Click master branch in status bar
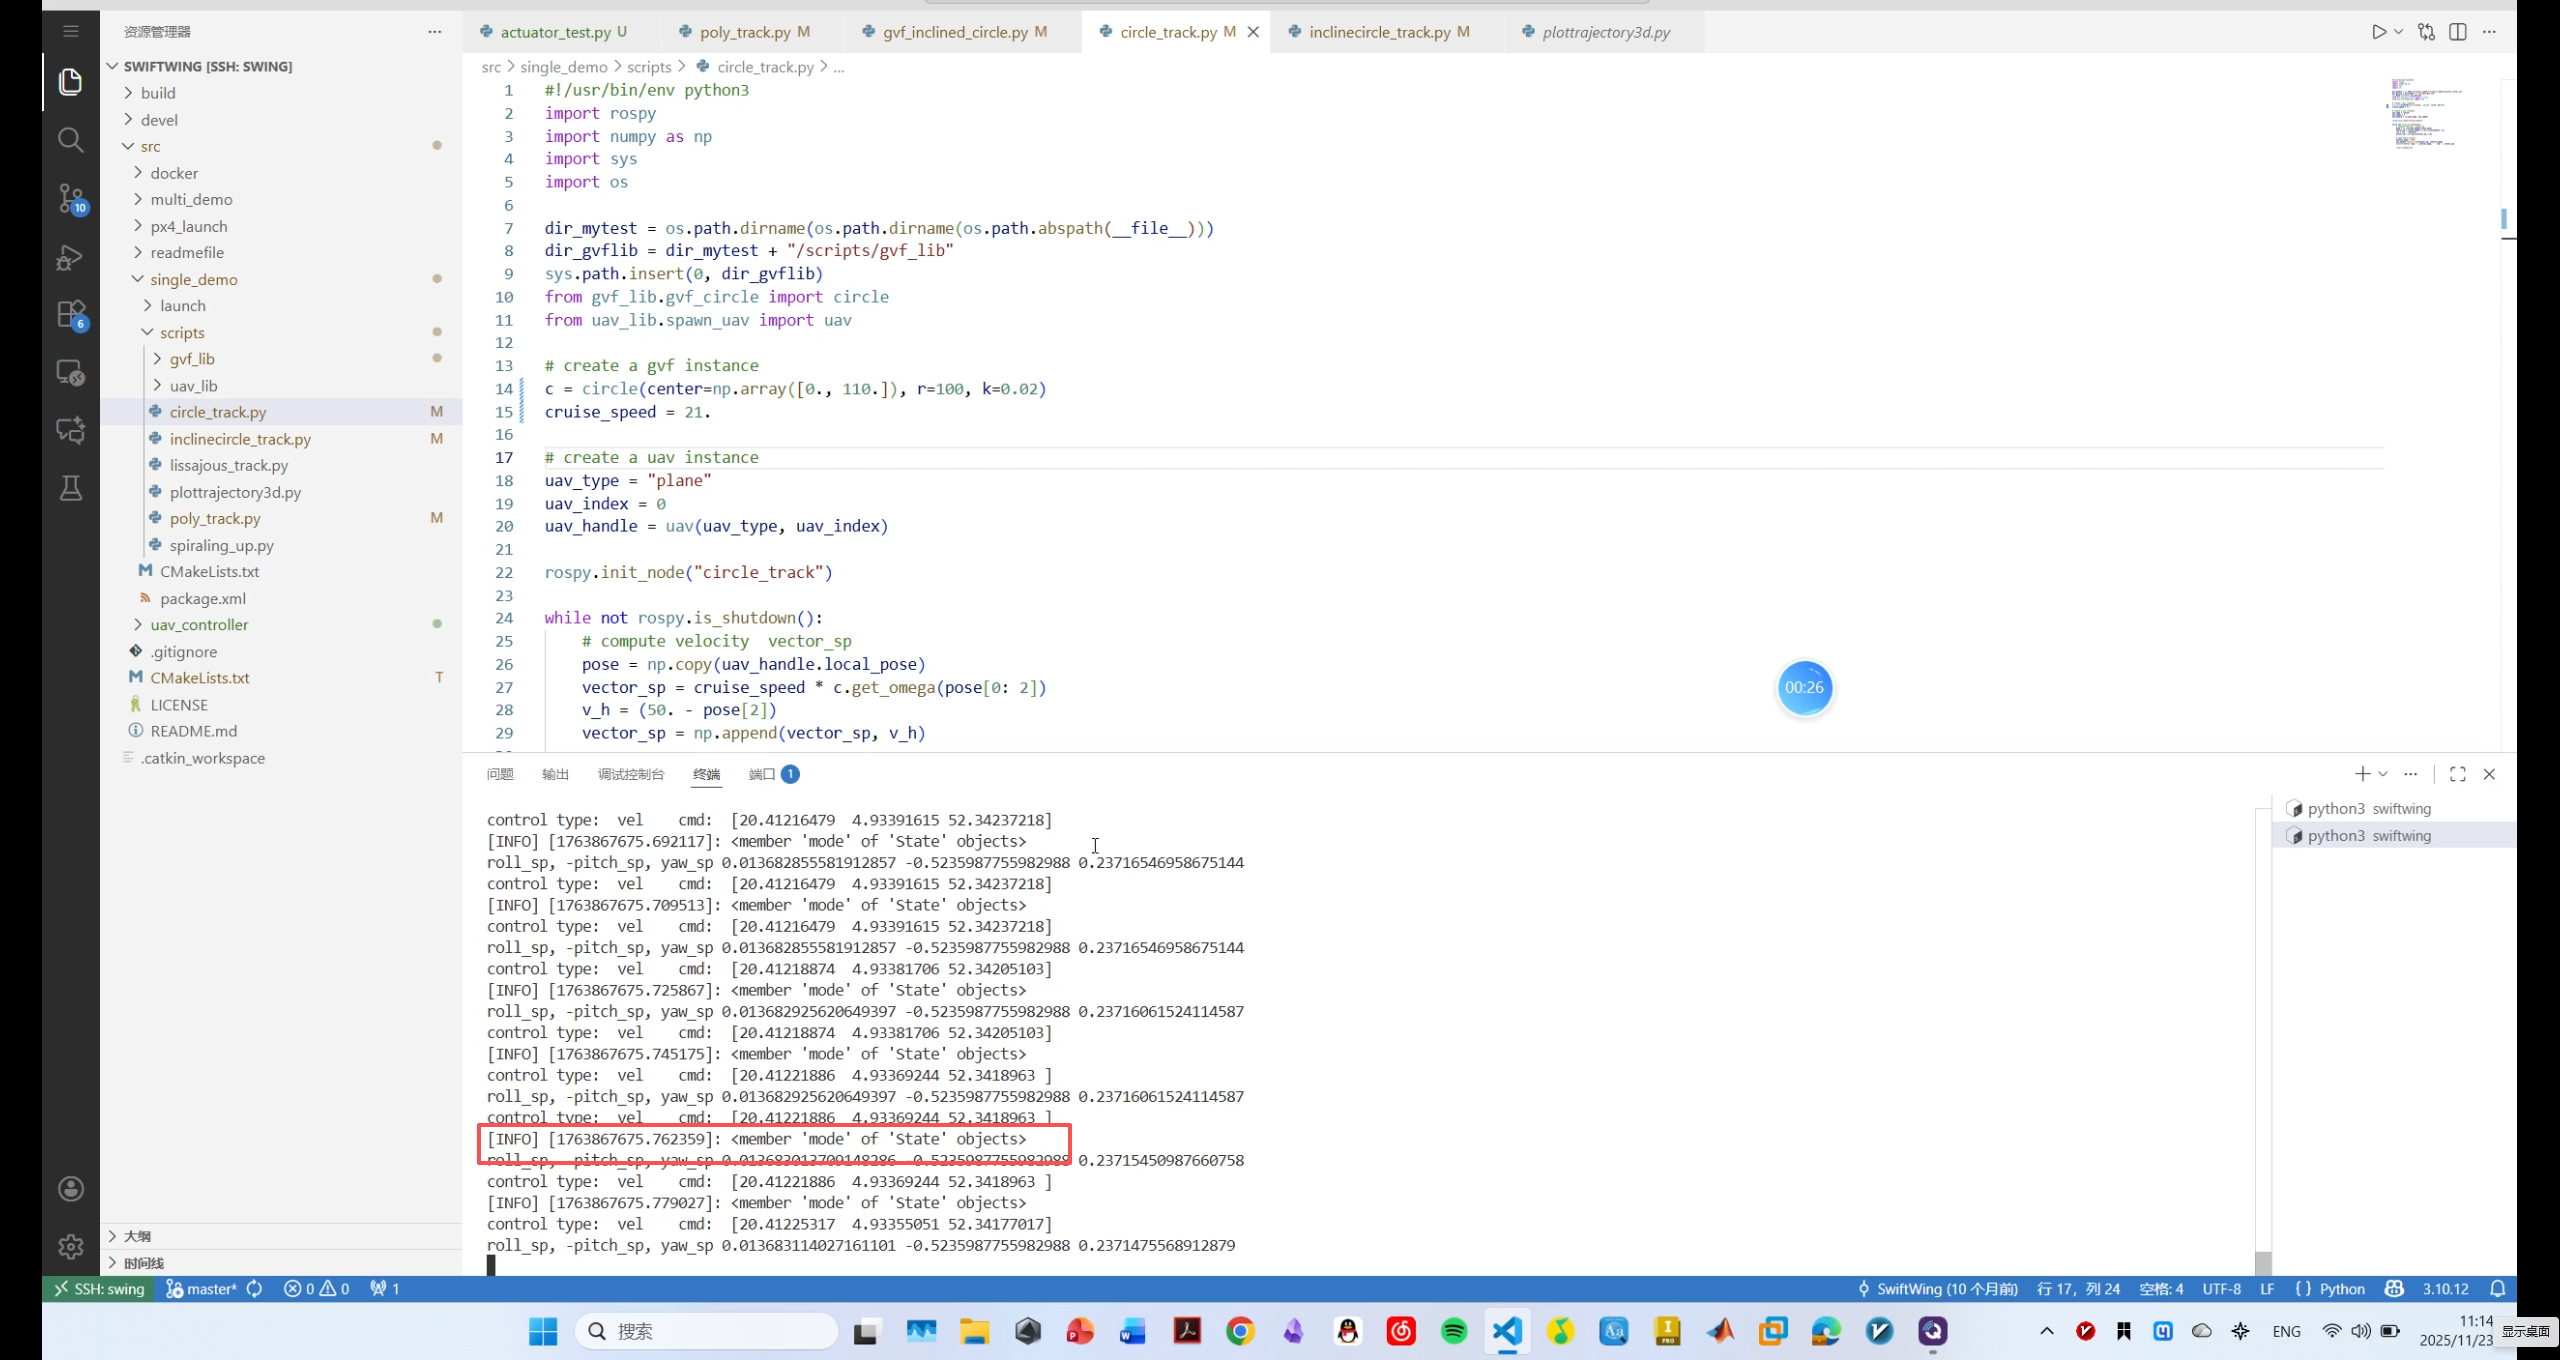Viewport: 2560px width, 1360px height. click(201, 1289)
